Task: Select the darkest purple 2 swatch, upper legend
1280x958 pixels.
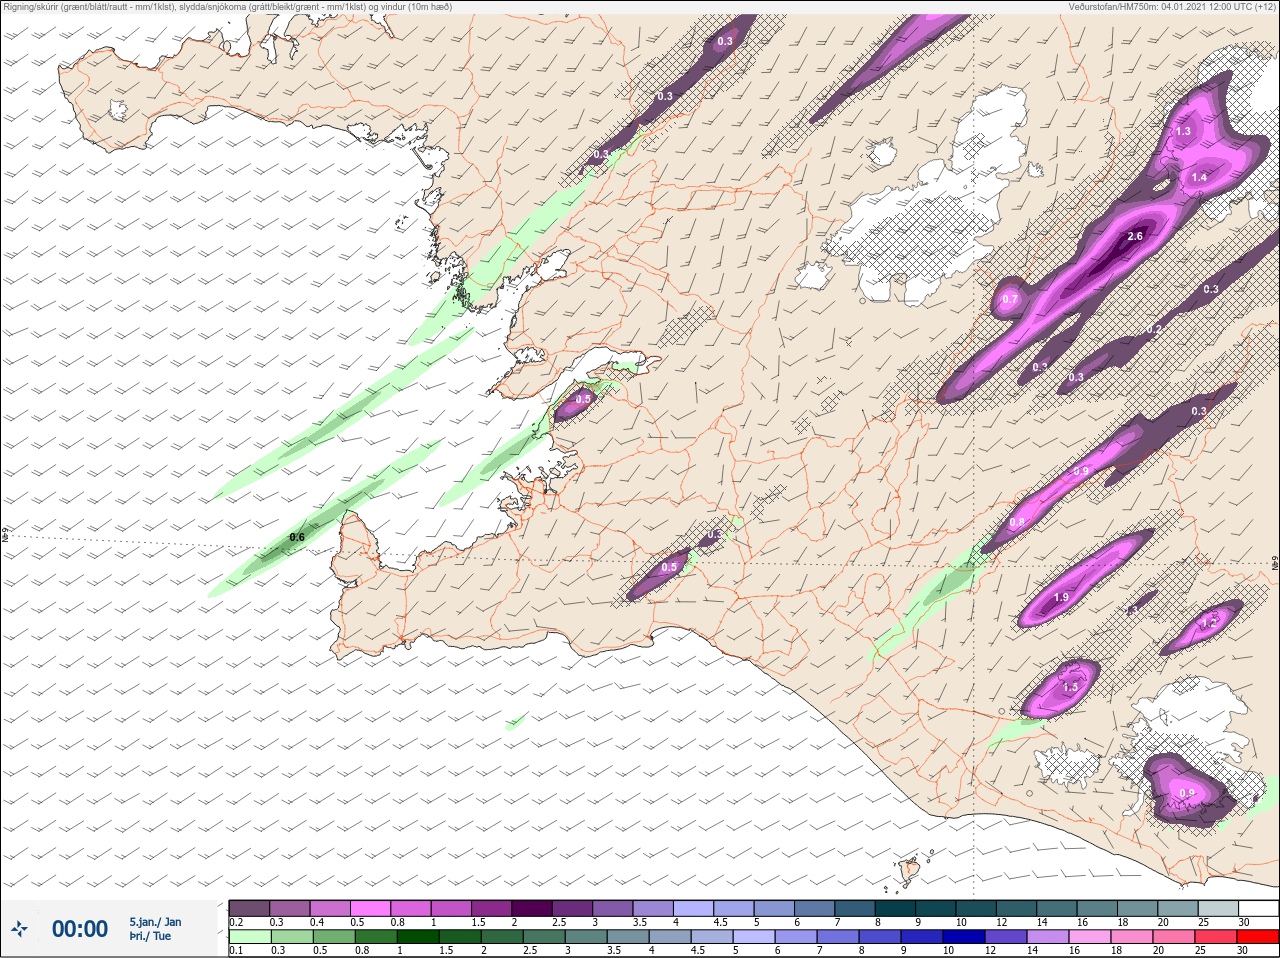Action: 532,907
